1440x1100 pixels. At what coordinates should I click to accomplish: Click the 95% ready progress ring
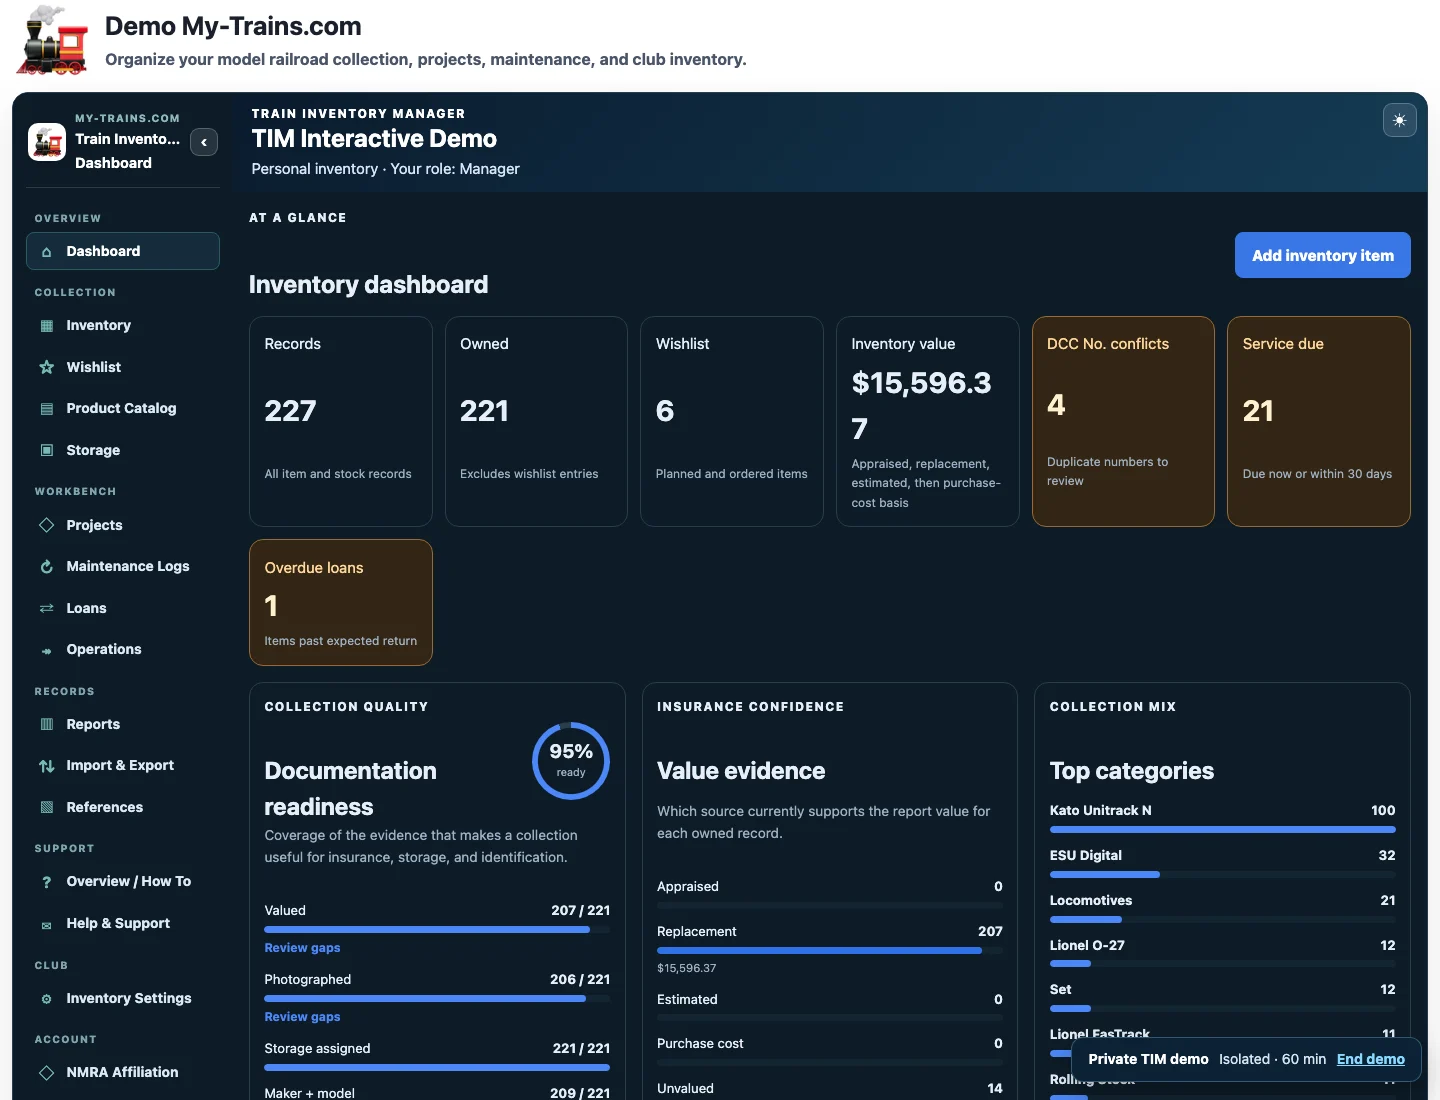tap(571, 760)
